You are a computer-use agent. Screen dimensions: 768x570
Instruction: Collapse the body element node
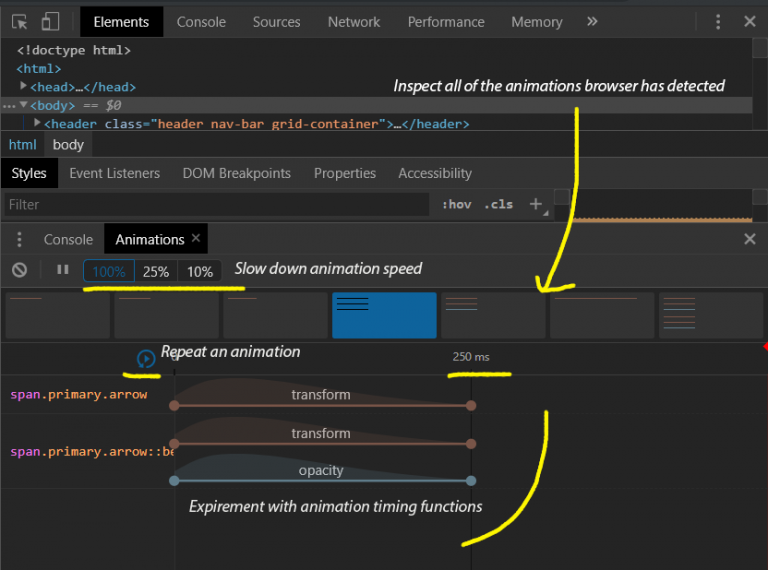coord(23,104)
